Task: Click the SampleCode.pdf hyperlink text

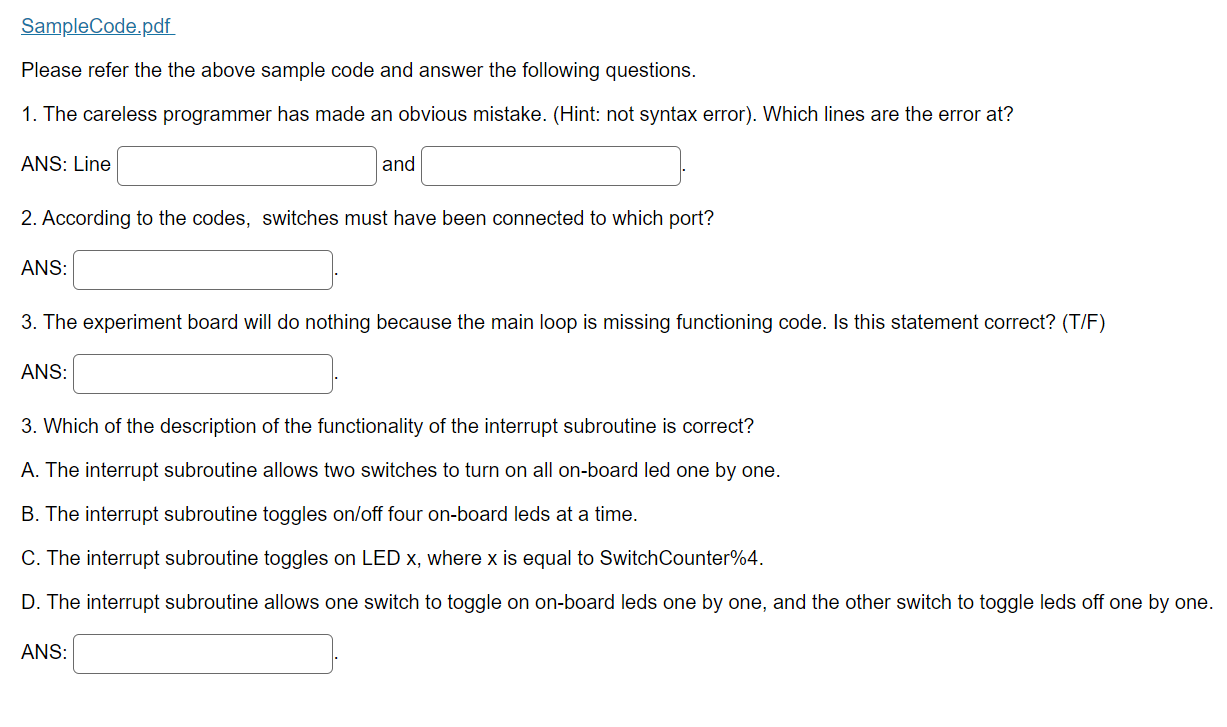Action: [x=97, y=26]
